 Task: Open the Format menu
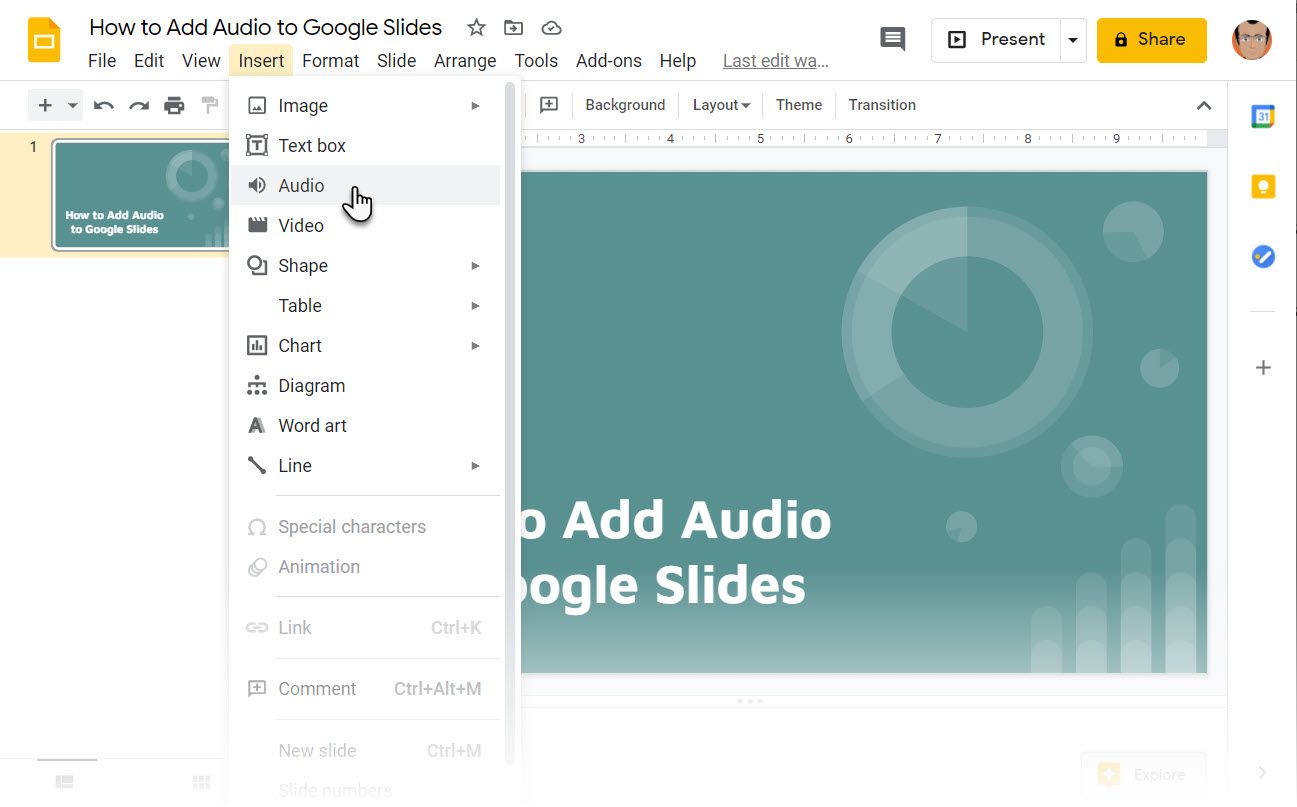(x=330, y=60)
